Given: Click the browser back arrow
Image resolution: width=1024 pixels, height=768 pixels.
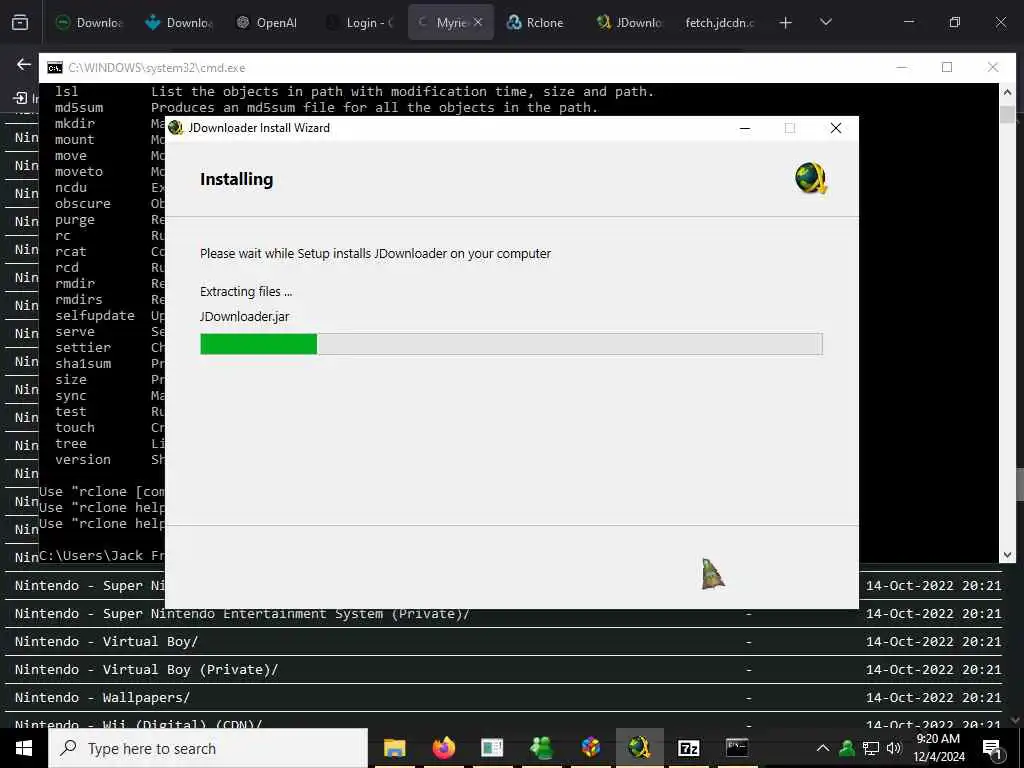Looking at the screenshot, I should 24,64.
